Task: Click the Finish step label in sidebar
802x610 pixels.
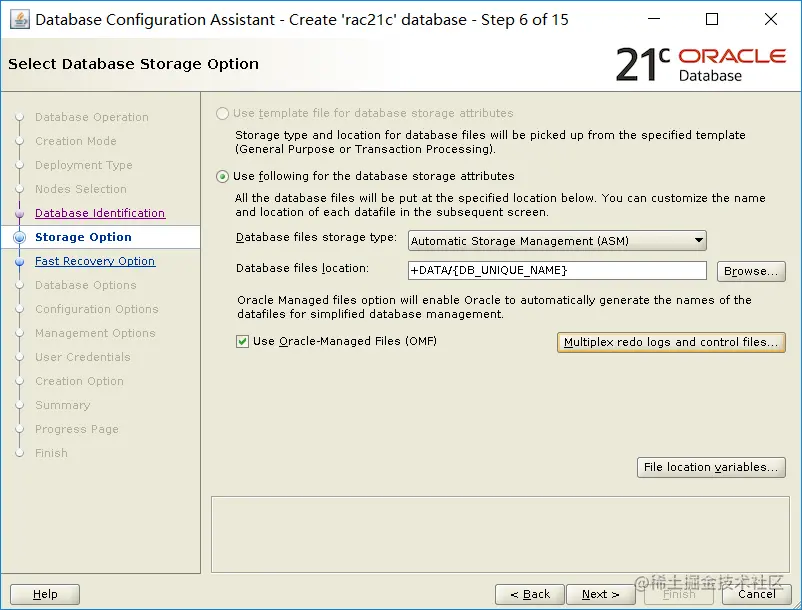Action: click(51, 454)
